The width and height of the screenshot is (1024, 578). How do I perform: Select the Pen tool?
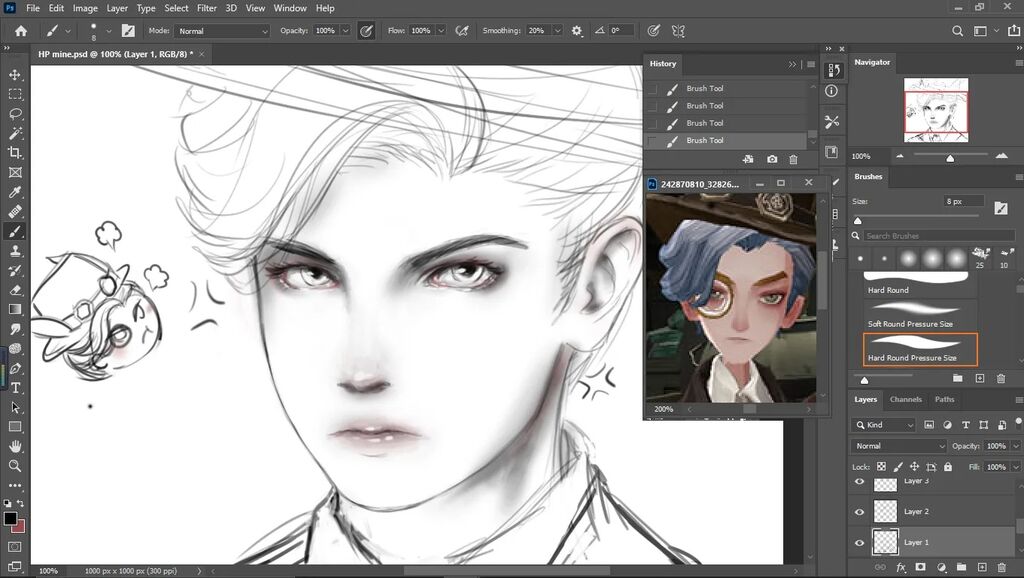click(x=15, y=368)
